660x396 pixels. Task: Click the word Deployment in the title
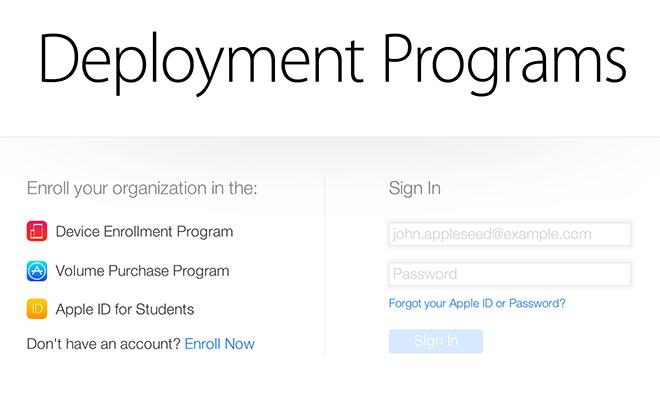click(202, 62)
